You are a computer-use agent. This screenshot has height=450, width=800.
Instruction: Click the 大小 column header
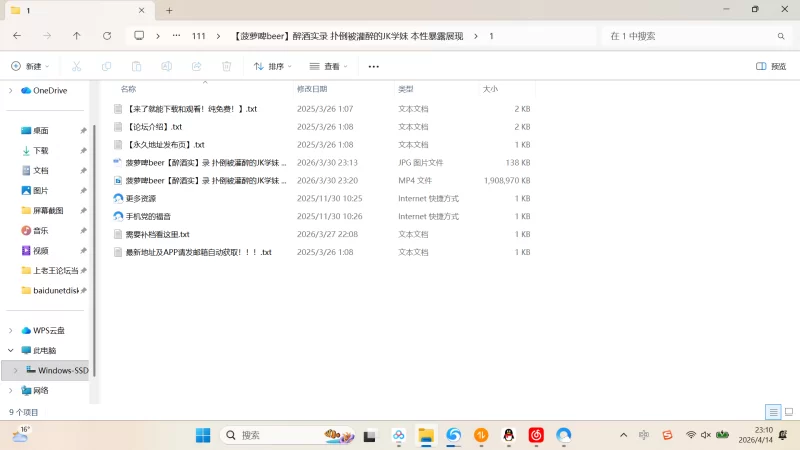tap(490, 89)
